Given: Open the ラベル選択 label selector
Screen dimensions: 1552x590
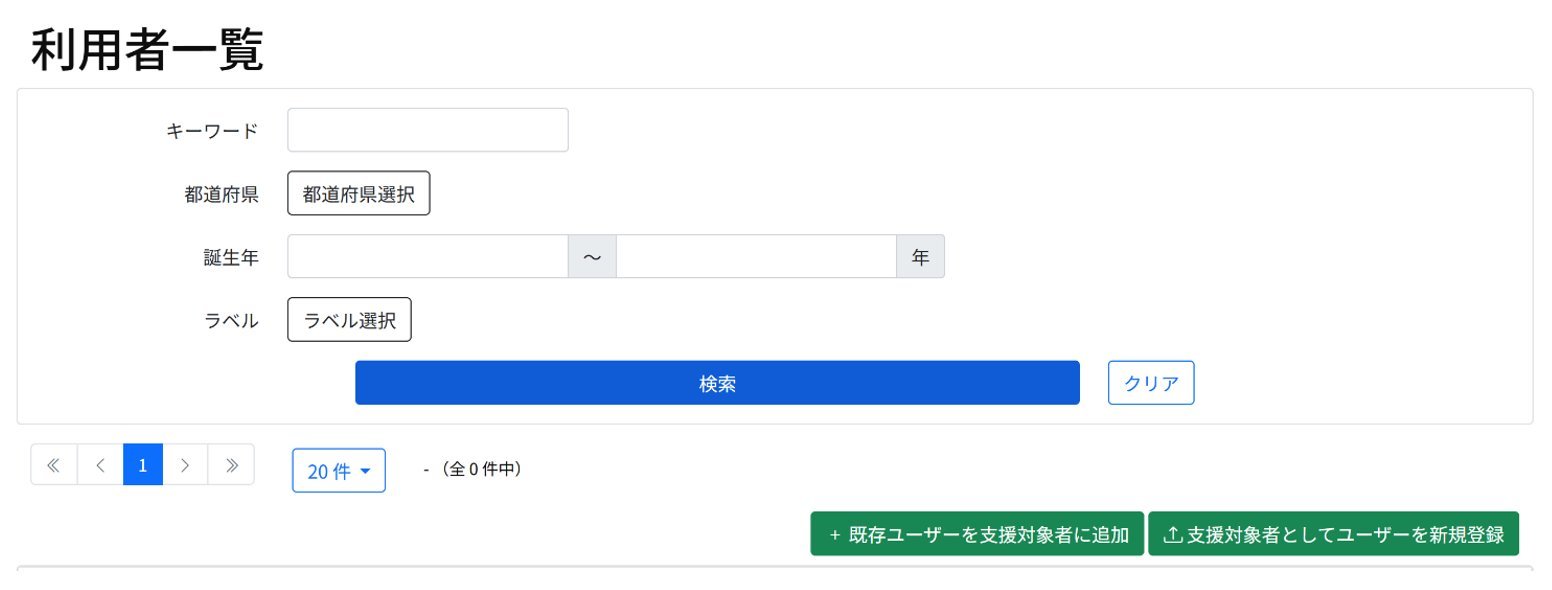Looking at the screenshot, I should pyautogui.click(x=349, y=320).
